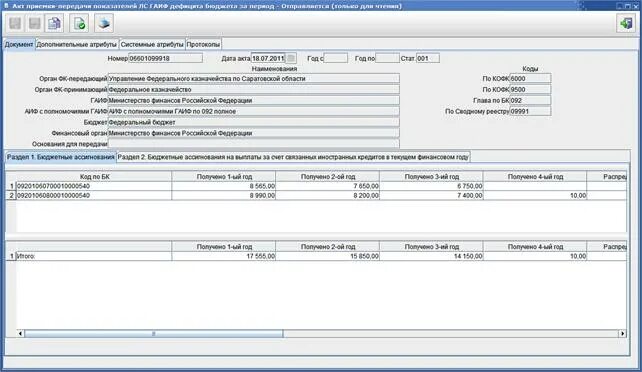This screenshot has height=372, width=642.
Task: Select the Раздел 2 foreign credits tab
Action: pyautogui.click(x=293, y=157)
